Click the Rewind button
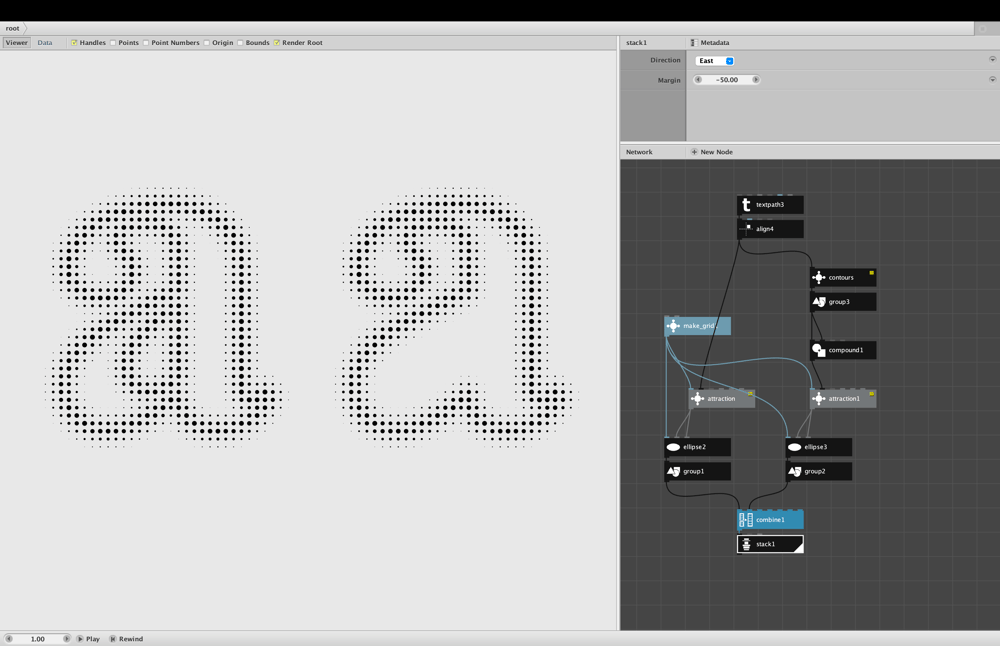Viewport: 1000px width, 646px height. [x=126, y=638]
